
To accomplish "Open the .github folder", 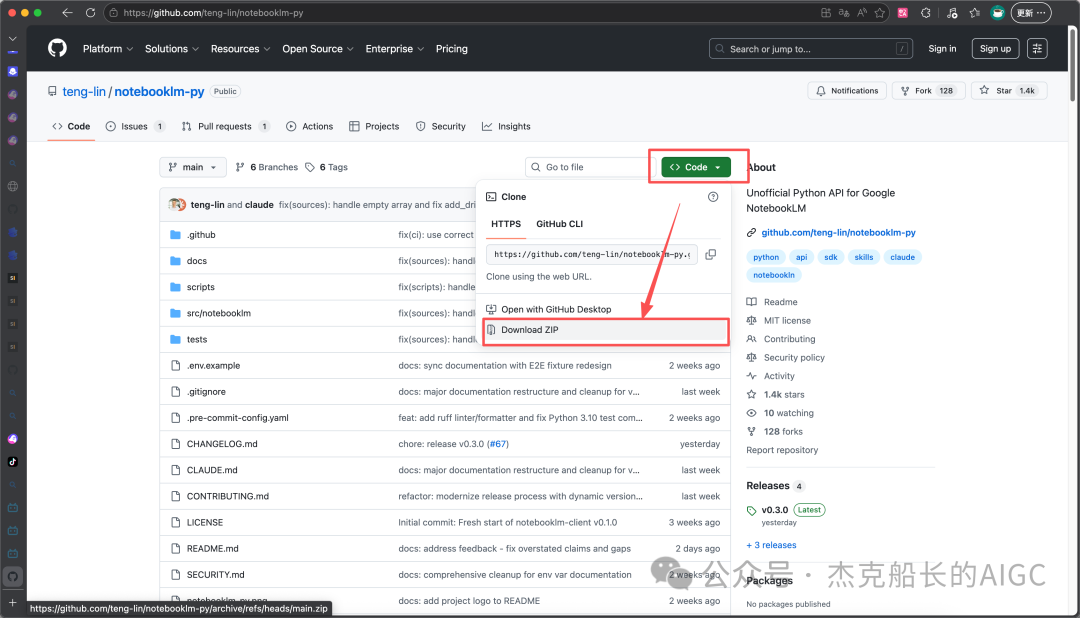I will [x=201, y=235].
